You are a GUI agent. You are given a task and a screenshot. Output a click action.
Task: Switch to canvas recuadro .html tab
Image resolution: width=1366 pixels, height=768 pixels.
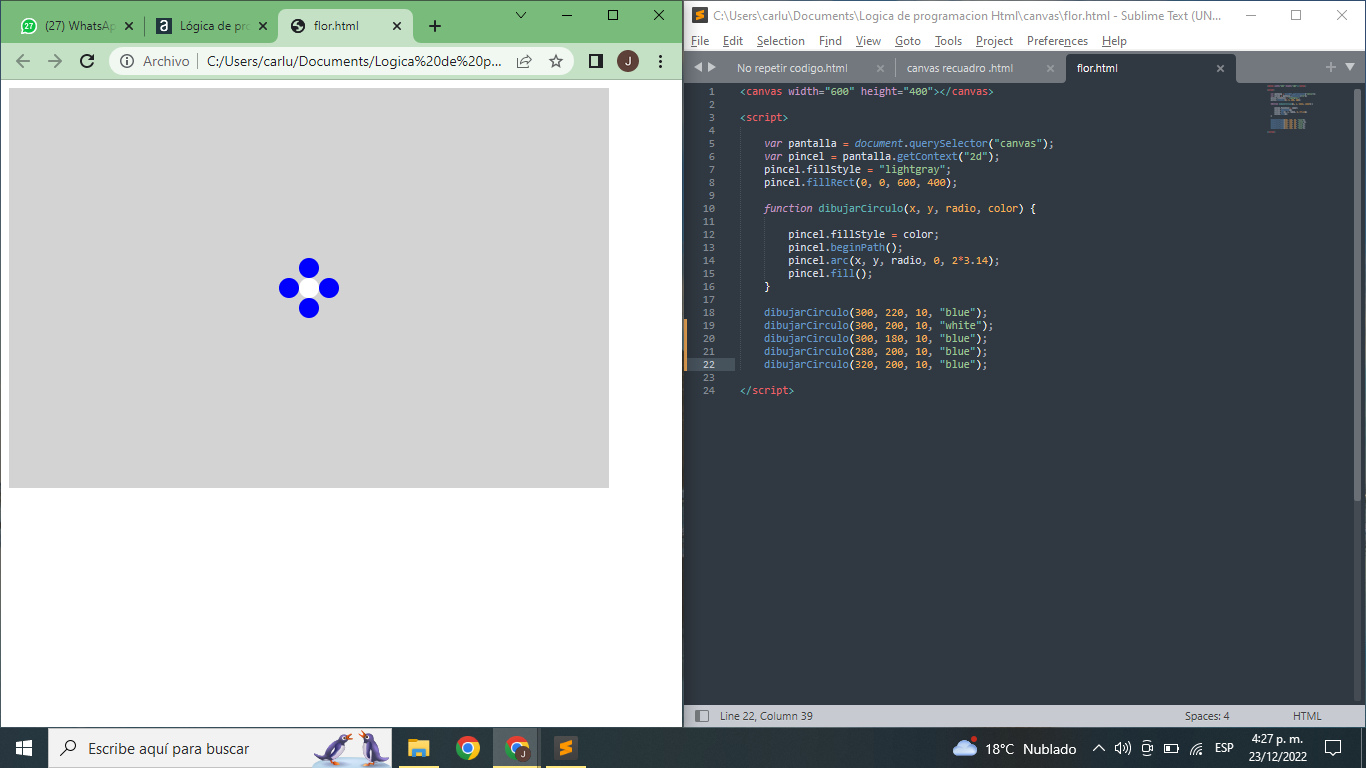(x=960, y=68)
